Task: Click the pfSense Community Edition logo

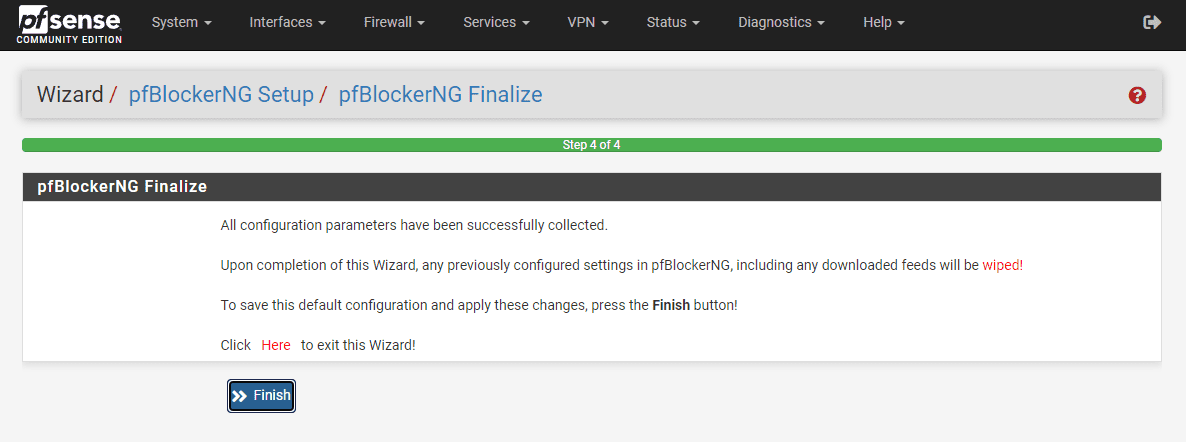Action: tap(69, 24)
